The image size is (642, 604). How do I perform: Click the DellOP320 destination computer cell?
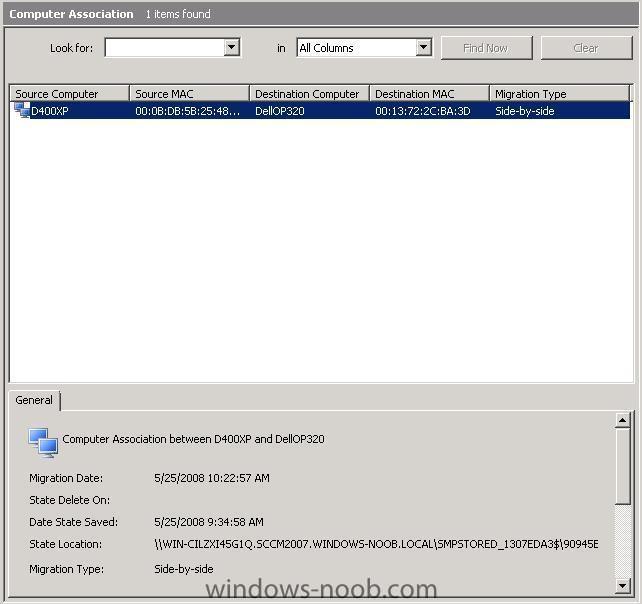pyautogui.click(x=280, y=111)
